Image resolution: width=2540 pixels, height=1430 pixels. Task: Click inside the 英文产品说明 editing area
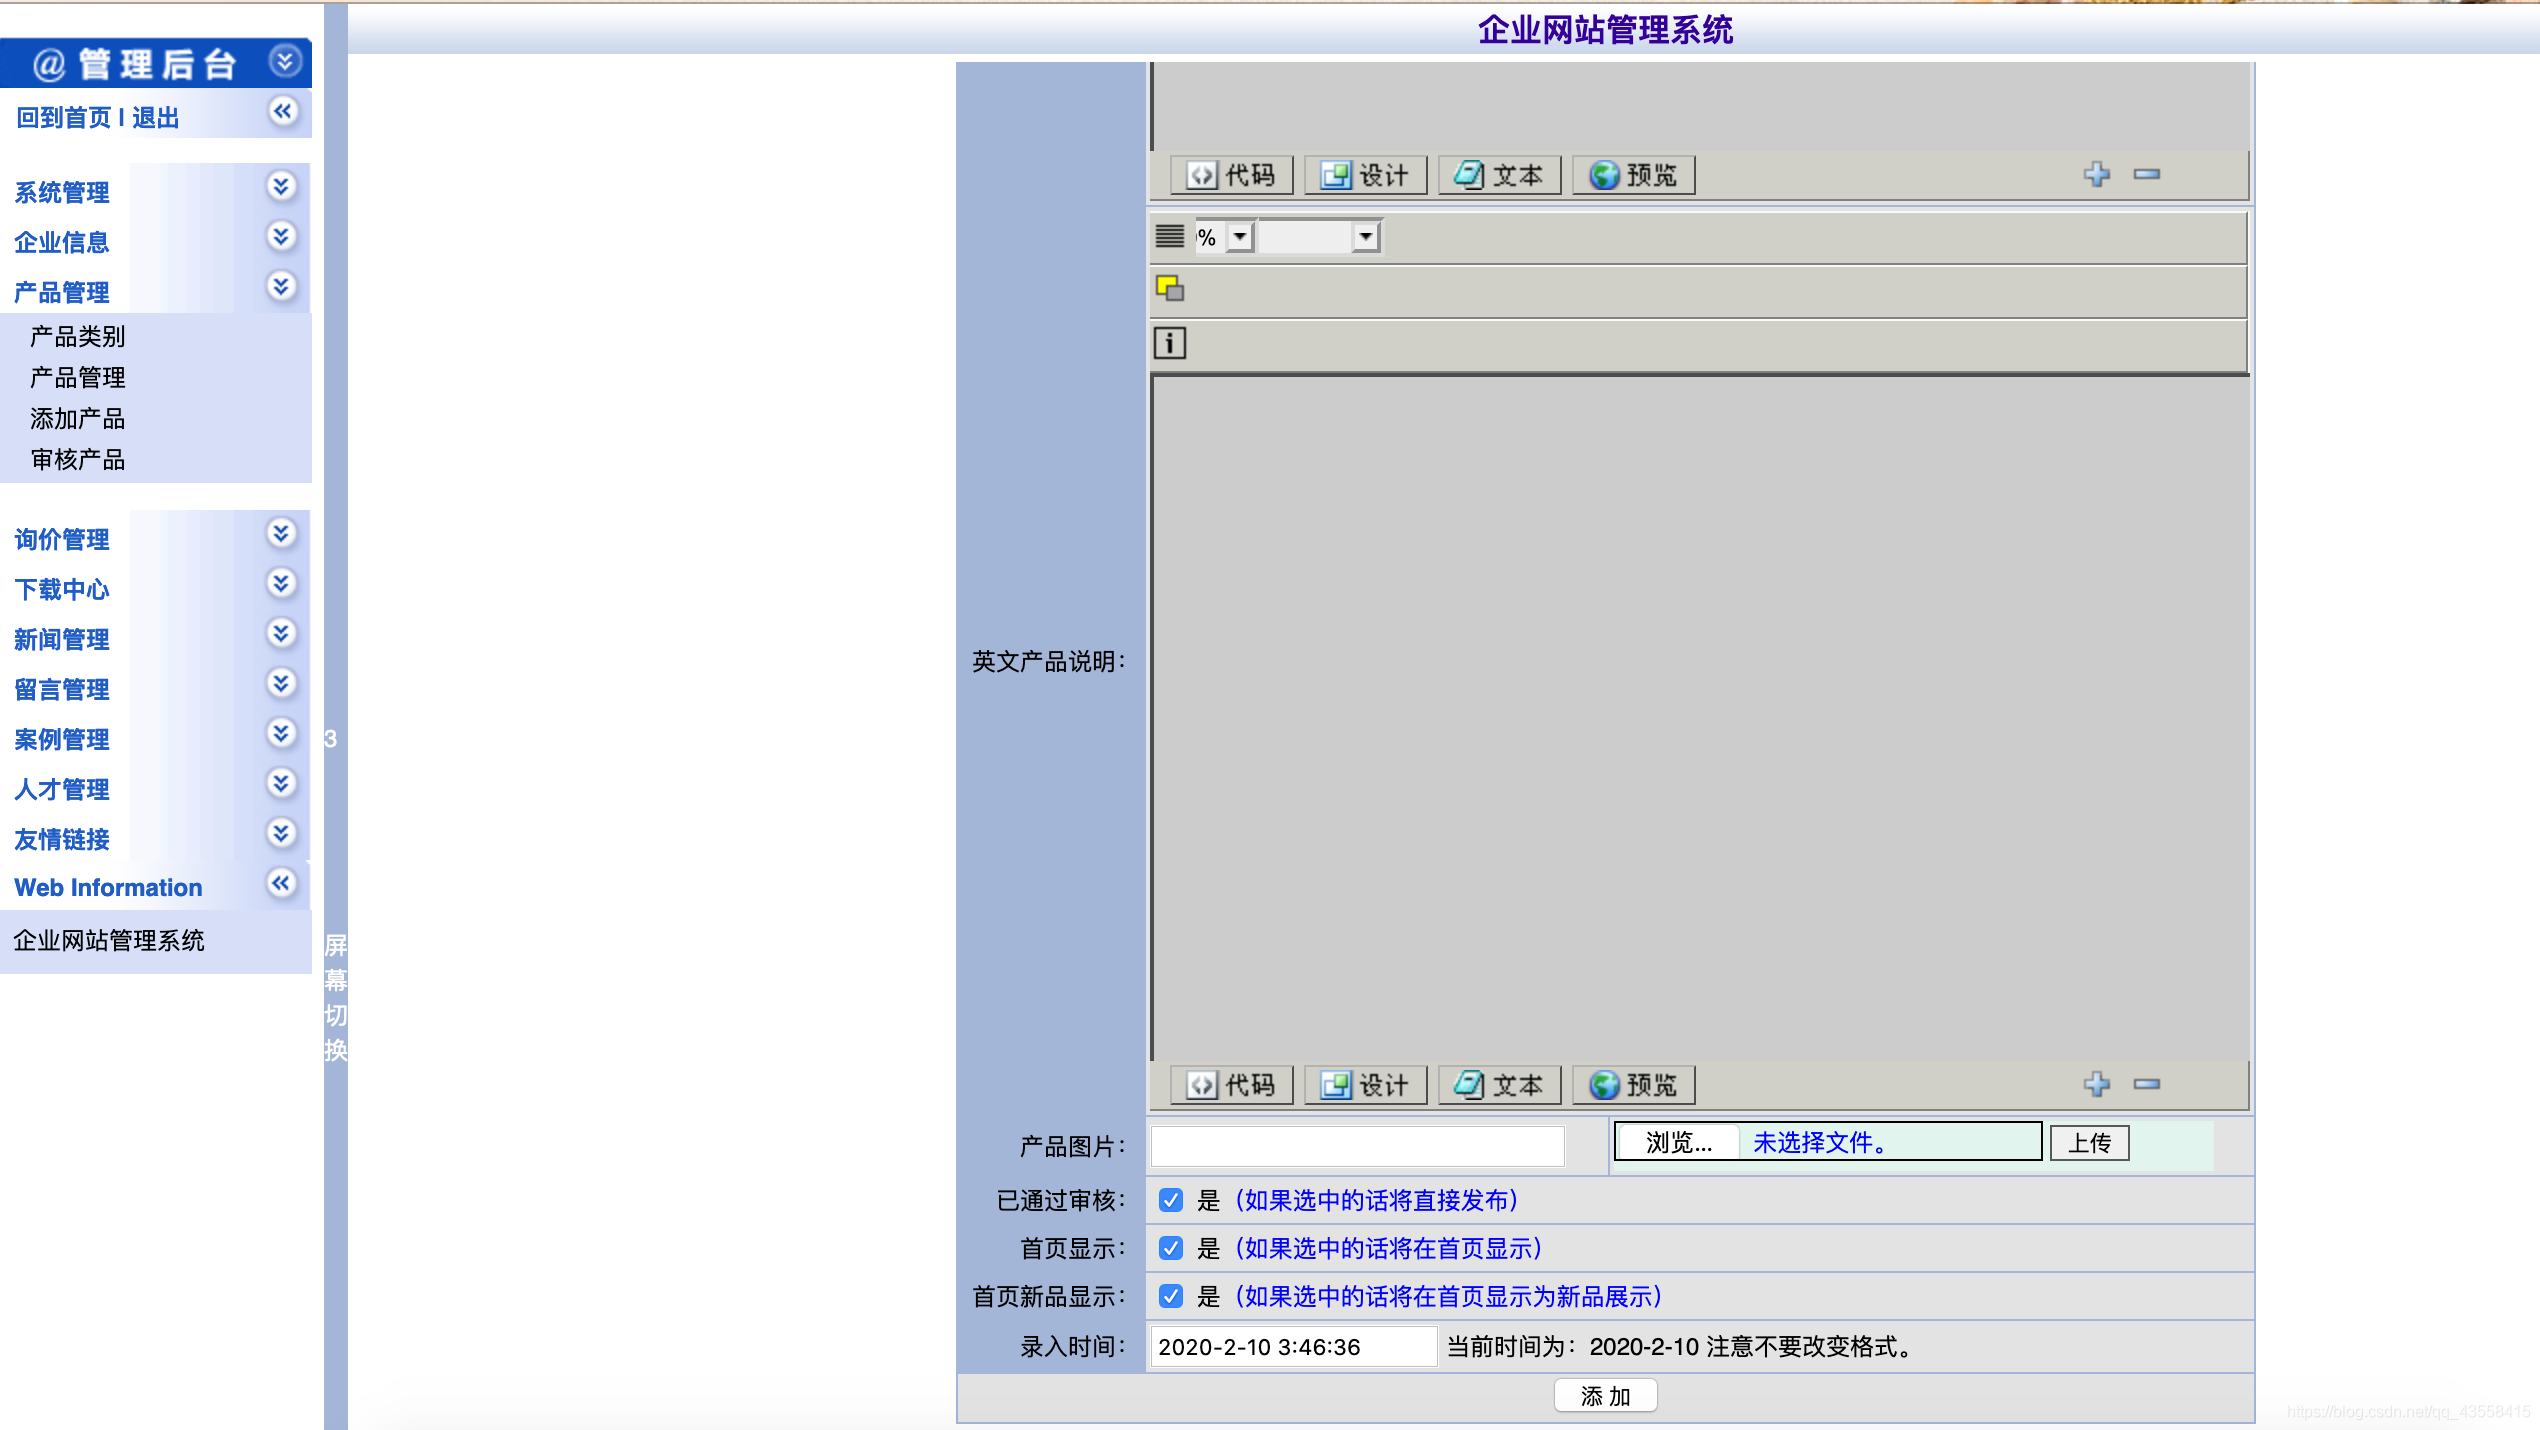coord(1700,718)
